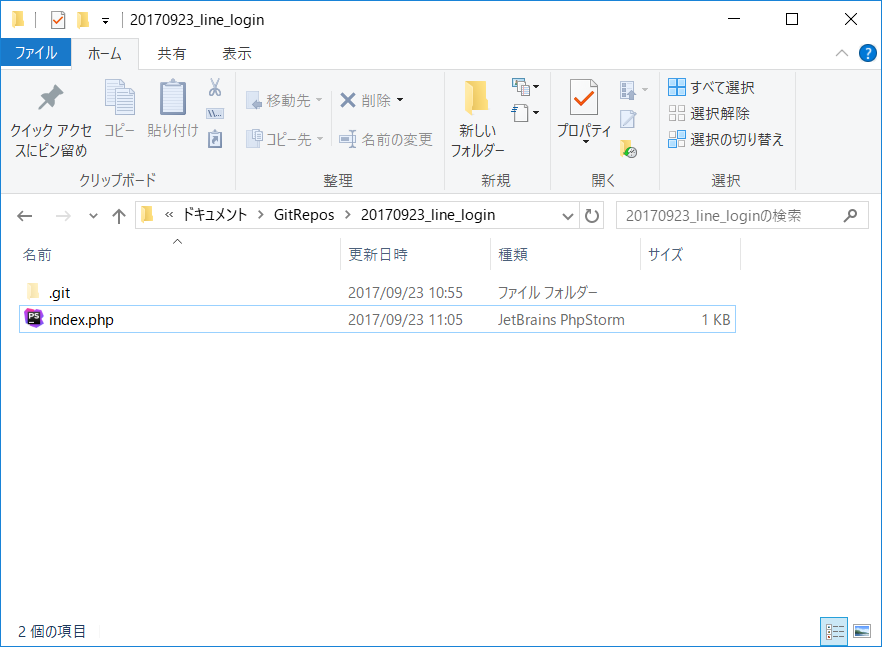Click the Open dropdown icon in 開く group
This screenshot has width=882, height=647.
point(633,89)
